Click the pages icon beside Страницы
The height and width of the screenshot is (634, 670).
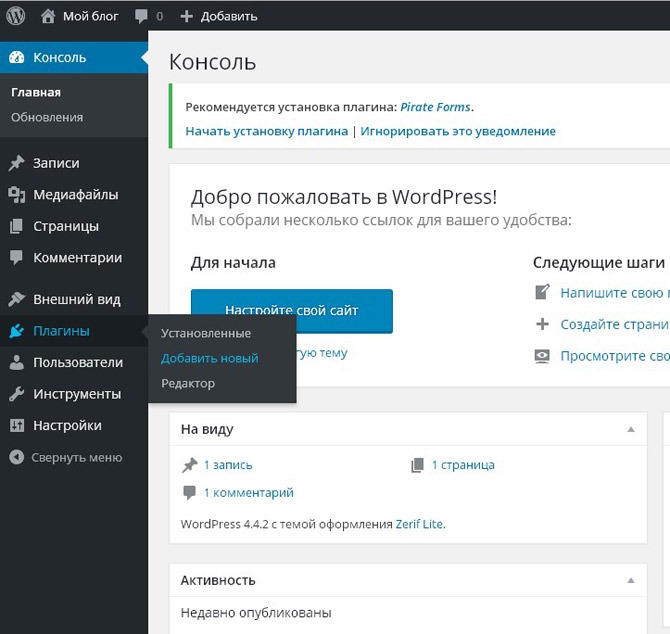click(x=16, y=226)
